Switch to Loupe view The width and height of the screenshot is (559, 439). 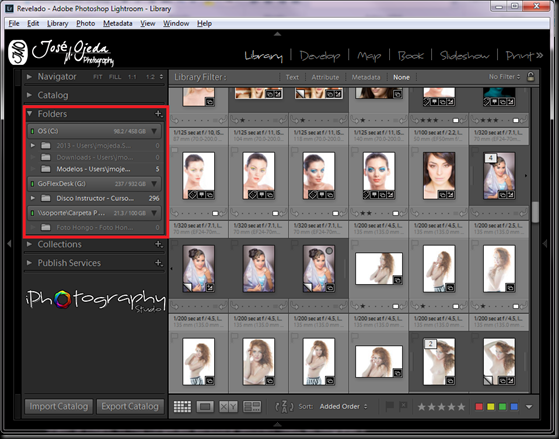tap(205, 407)
